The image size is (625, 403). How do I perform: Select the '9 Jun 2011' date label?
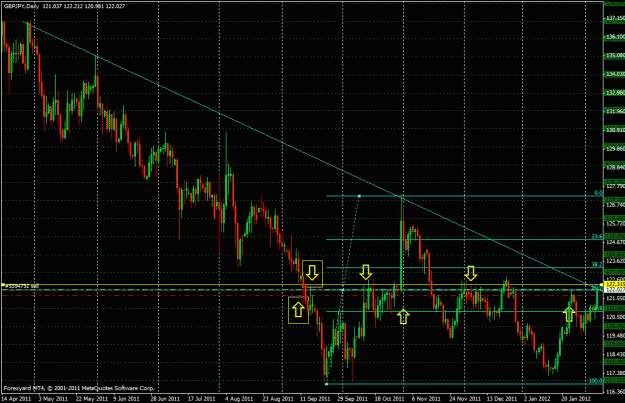pos(126,399)
